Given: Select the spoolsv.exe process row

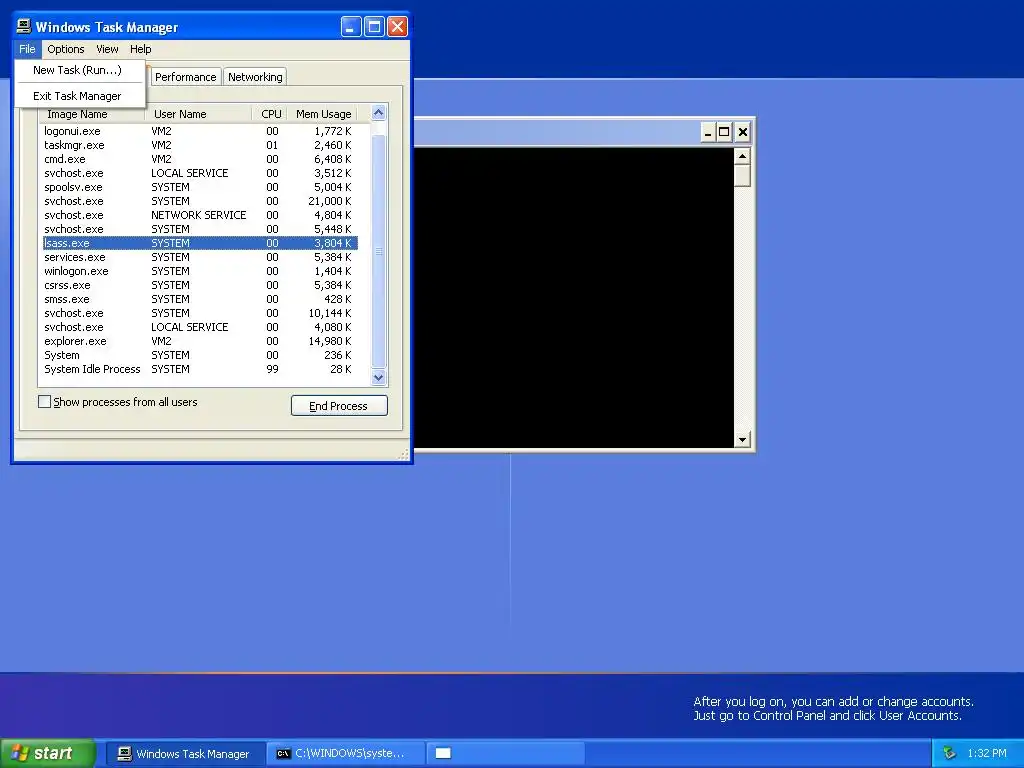Looking at the screenshot, I should pos(199,187).
